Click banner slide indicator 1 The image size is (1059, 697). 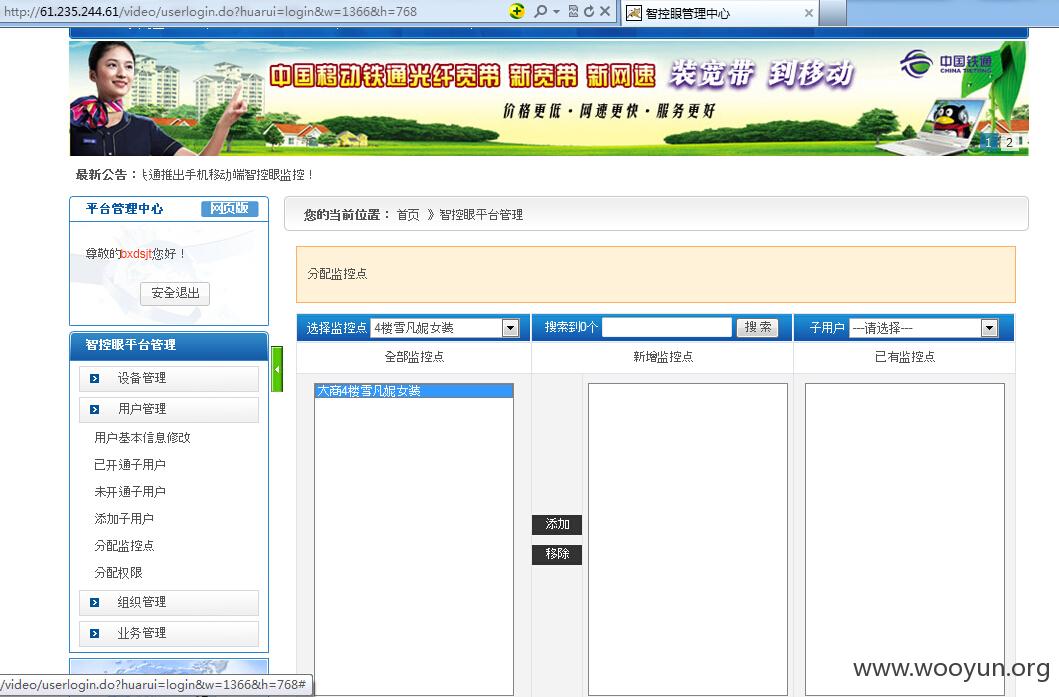988,143
